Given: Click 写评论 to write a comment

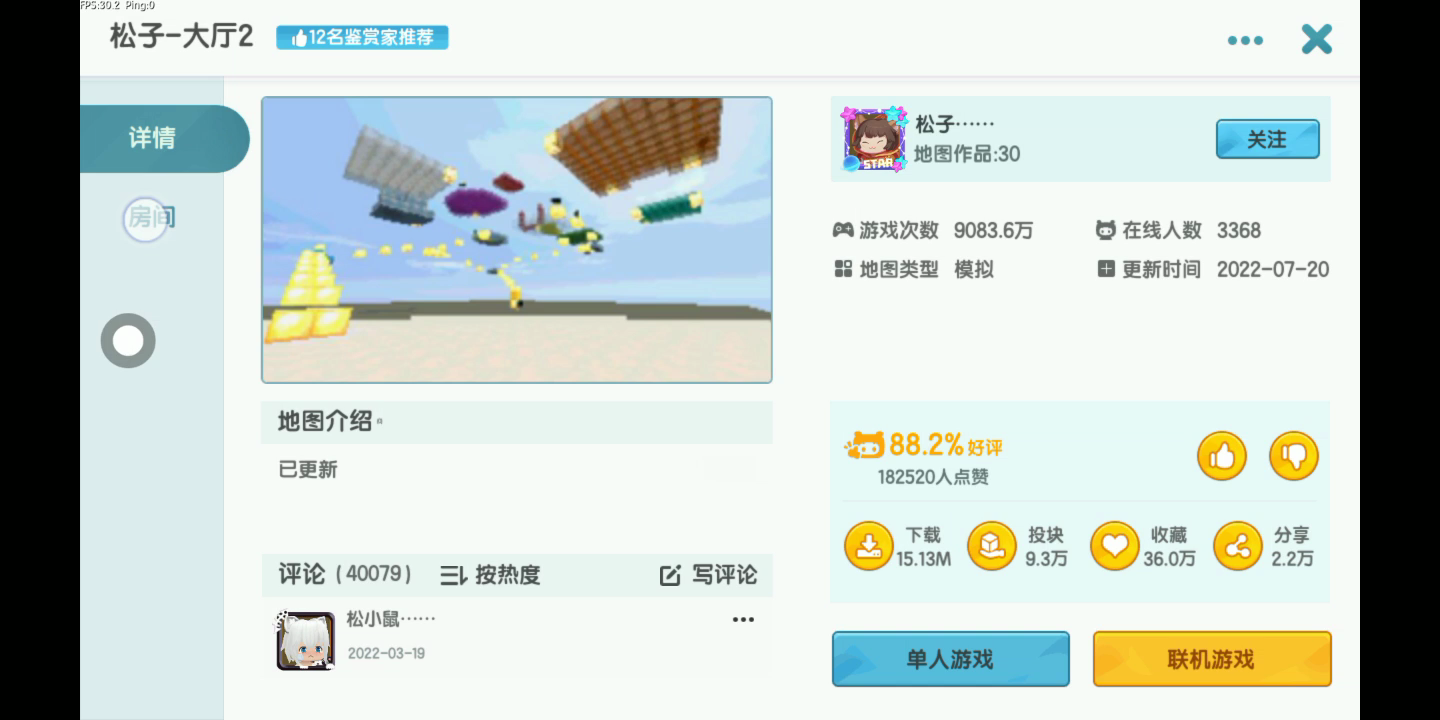Looking at the screenshot, I should tap(708, 575).
